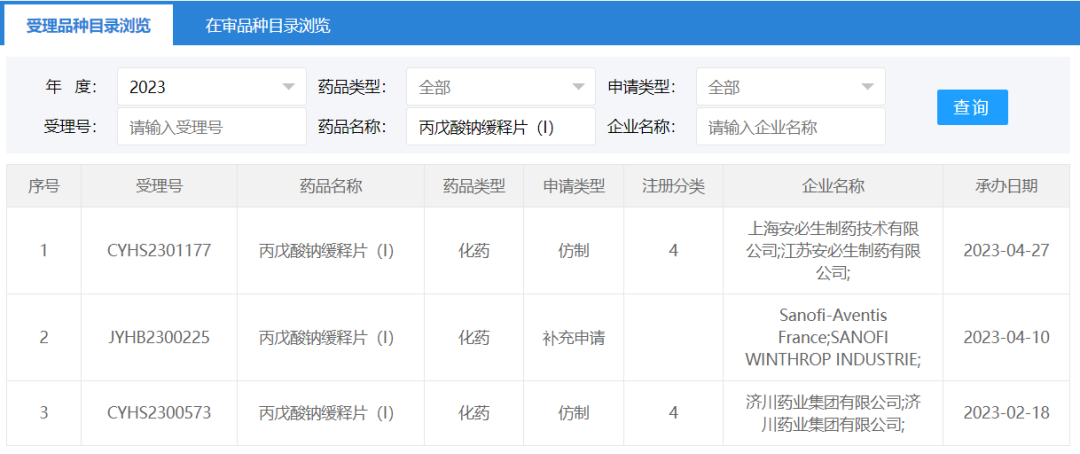The width and height of the screenshot is (1080, 454).
Task: Click Sanofi-Aventis France company cell
Action: click(x=833, y=338)
